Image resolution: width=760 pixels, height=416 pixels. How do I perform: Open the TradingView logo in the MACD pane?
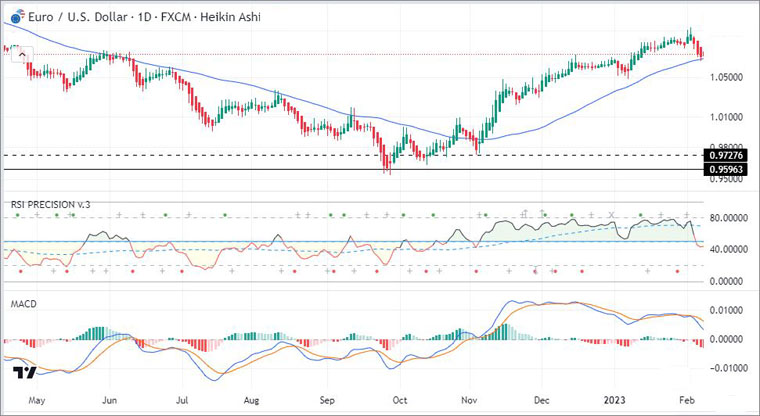tap(24, 372)
